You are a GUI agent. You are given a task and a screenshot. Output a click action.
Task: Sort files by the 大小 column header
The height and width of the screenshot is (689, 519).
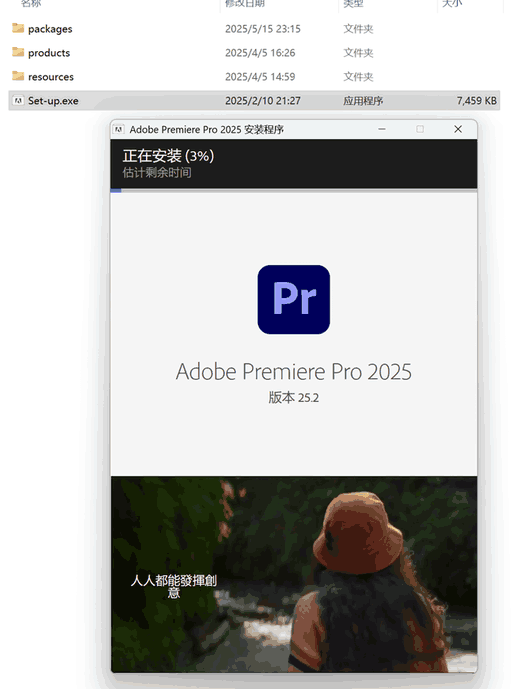click(452, 4)
